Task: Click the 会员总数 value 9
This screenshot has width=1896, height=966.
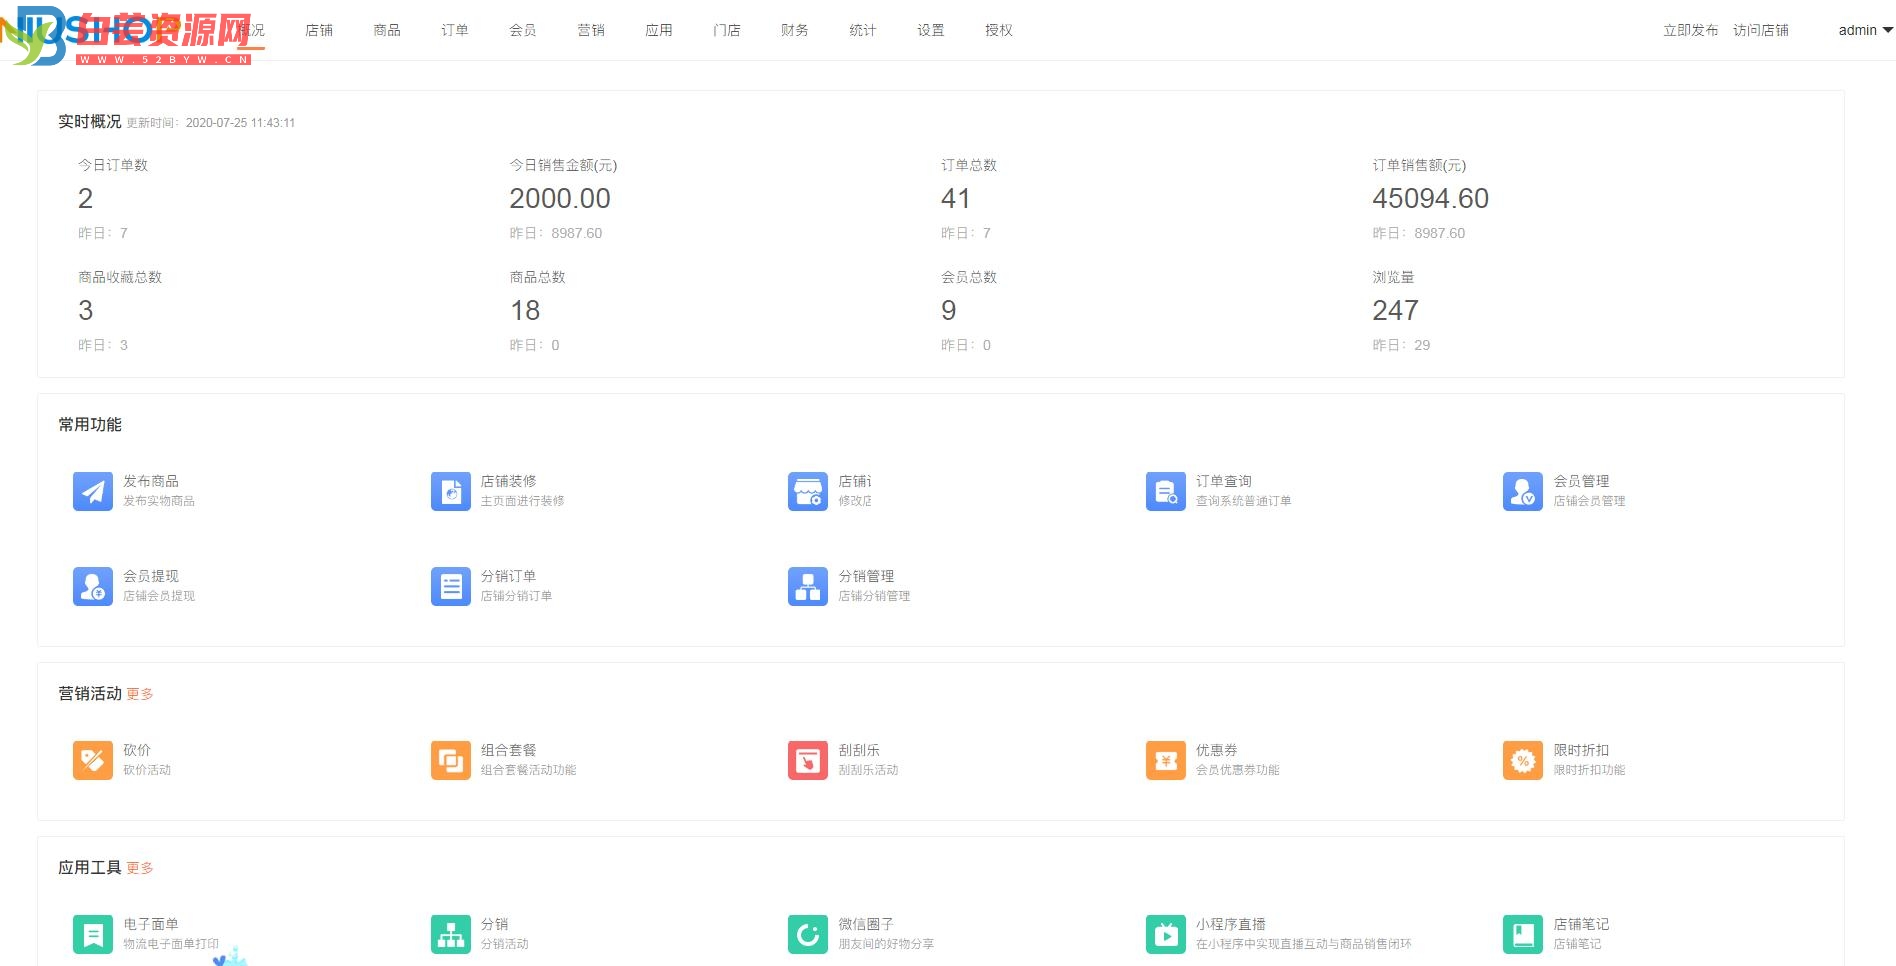Action: tap(949, 311)
